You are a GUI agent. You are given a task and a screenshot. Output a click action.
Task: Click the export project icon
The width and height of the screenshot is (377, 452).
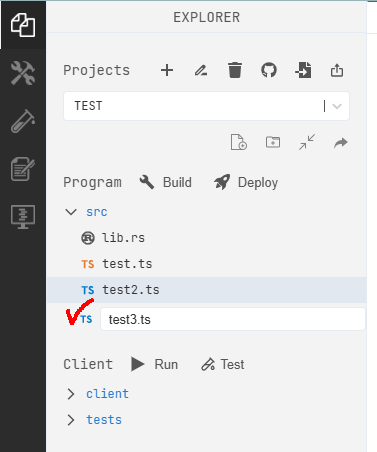click(337, 70)
